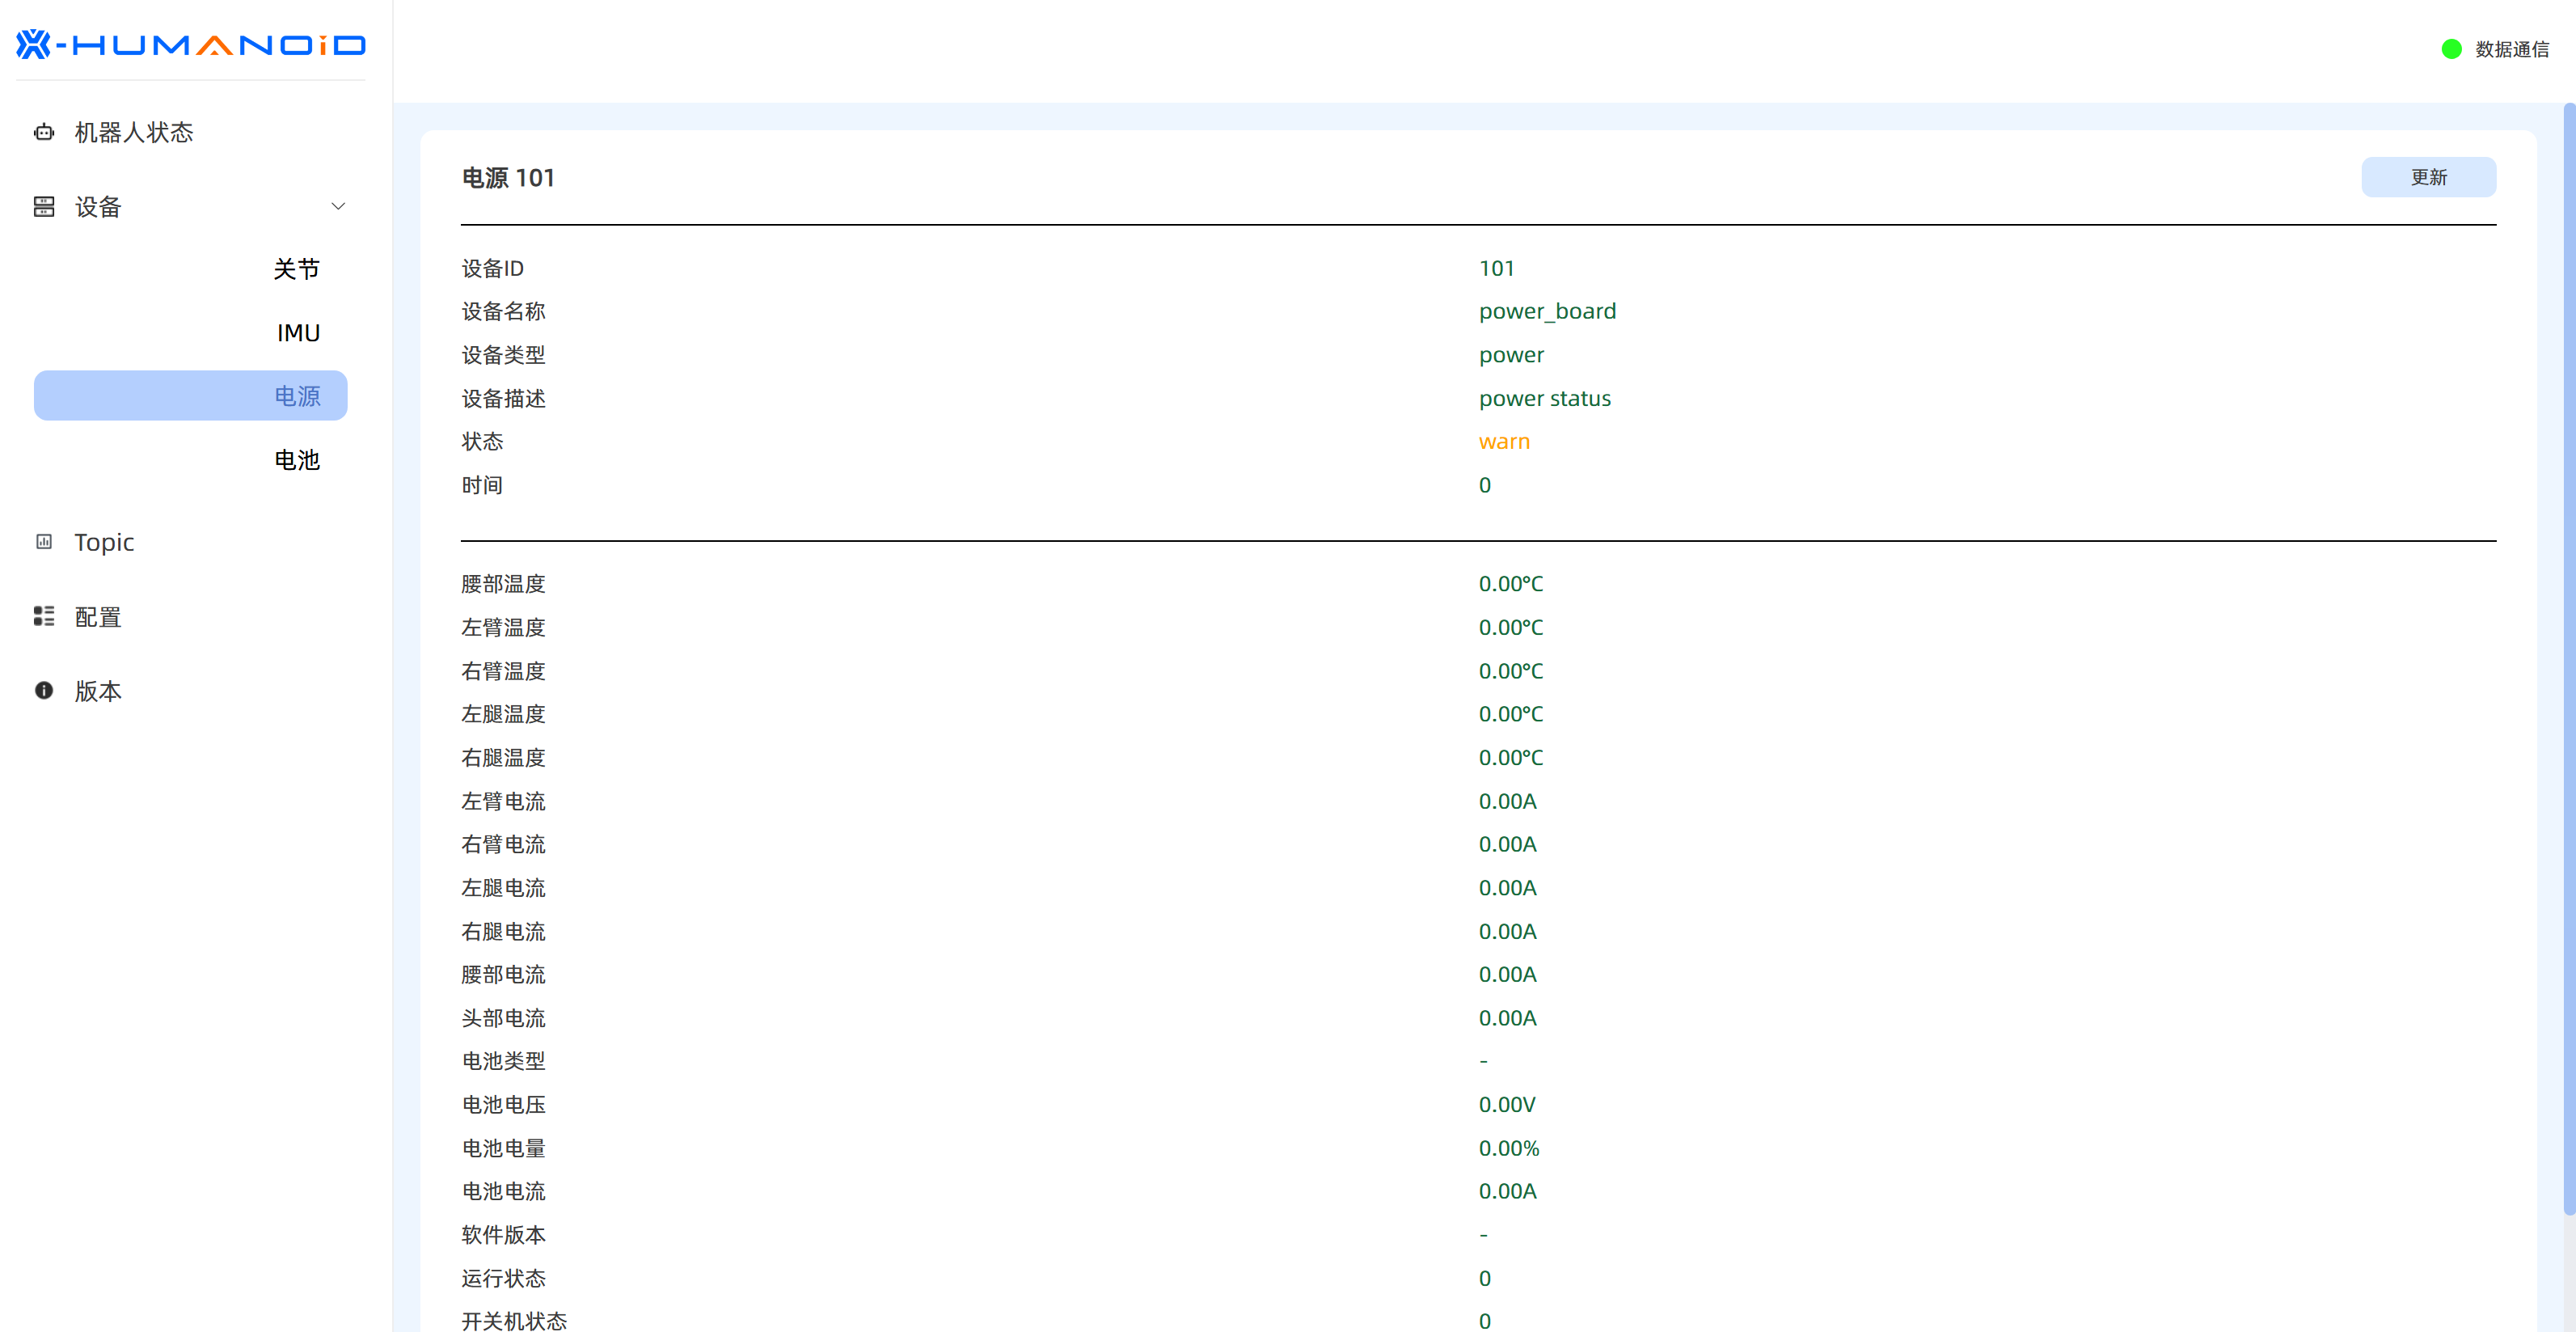2576x1332 pixels.
Task: Click the device server icon
Action: 44,207
